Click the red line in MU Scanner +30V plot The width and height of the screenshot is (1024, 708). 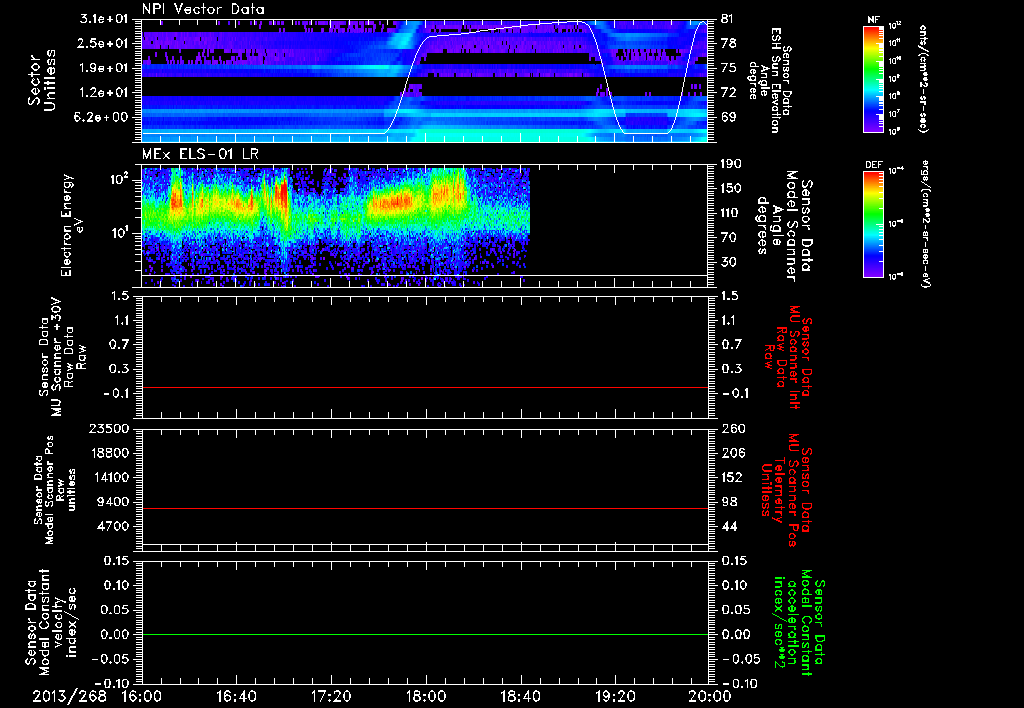pos(425,387)
